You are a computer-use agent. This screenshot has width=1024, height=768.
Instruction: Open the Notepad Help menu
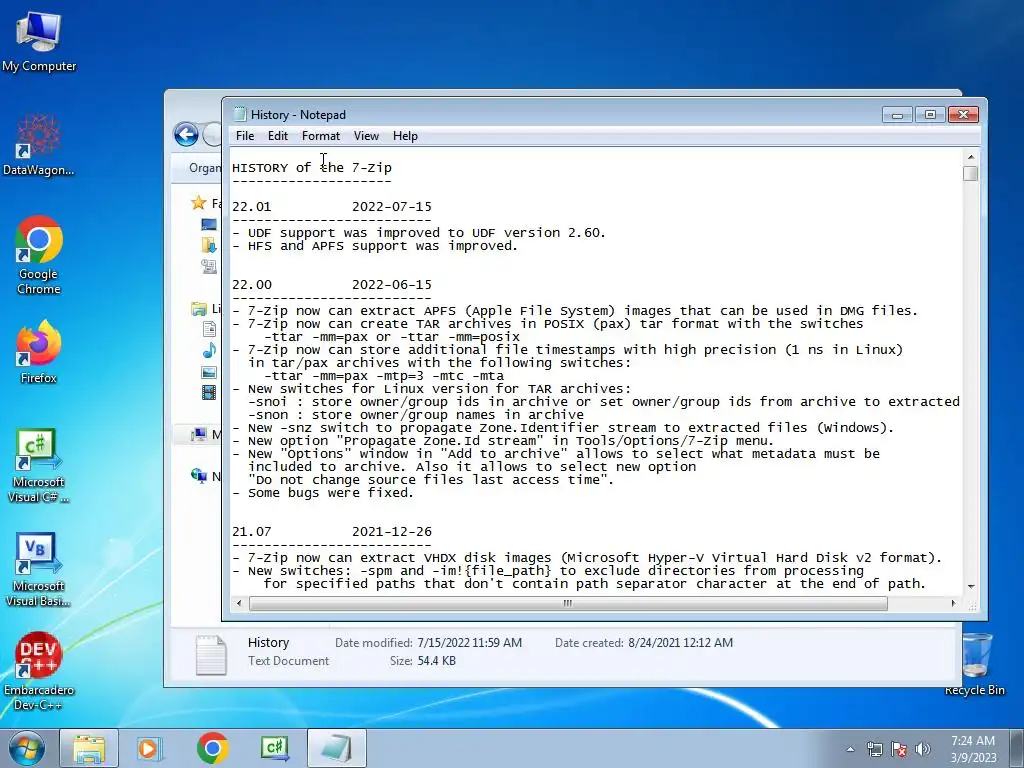405,136
